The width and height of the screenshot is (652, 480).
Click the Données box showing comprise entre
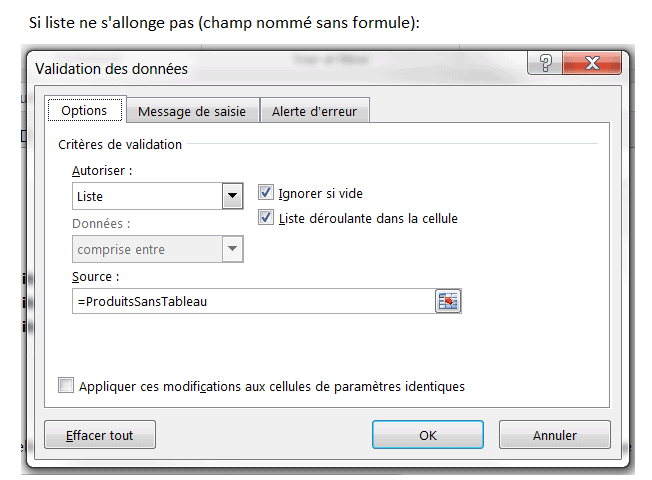click(x=147, y=248)
